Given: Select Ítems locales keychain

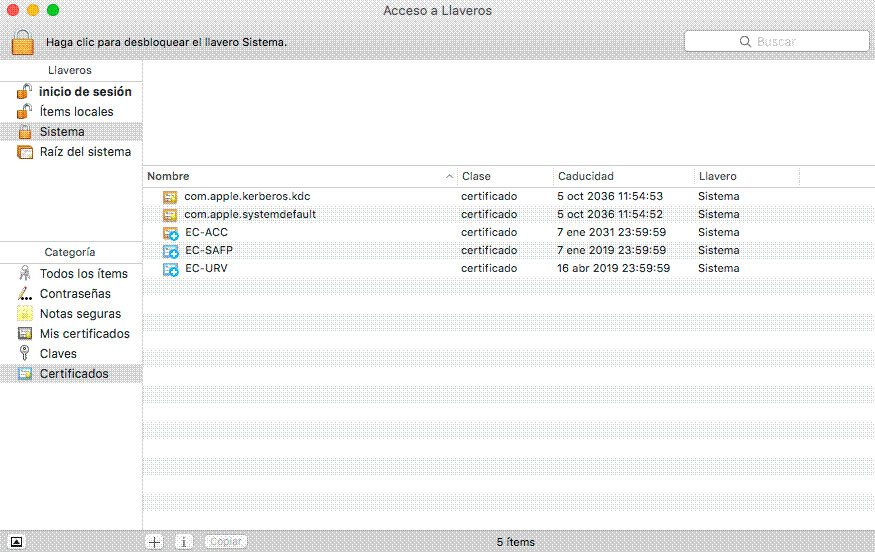Looking at the screenshot, I should [76, 112].
